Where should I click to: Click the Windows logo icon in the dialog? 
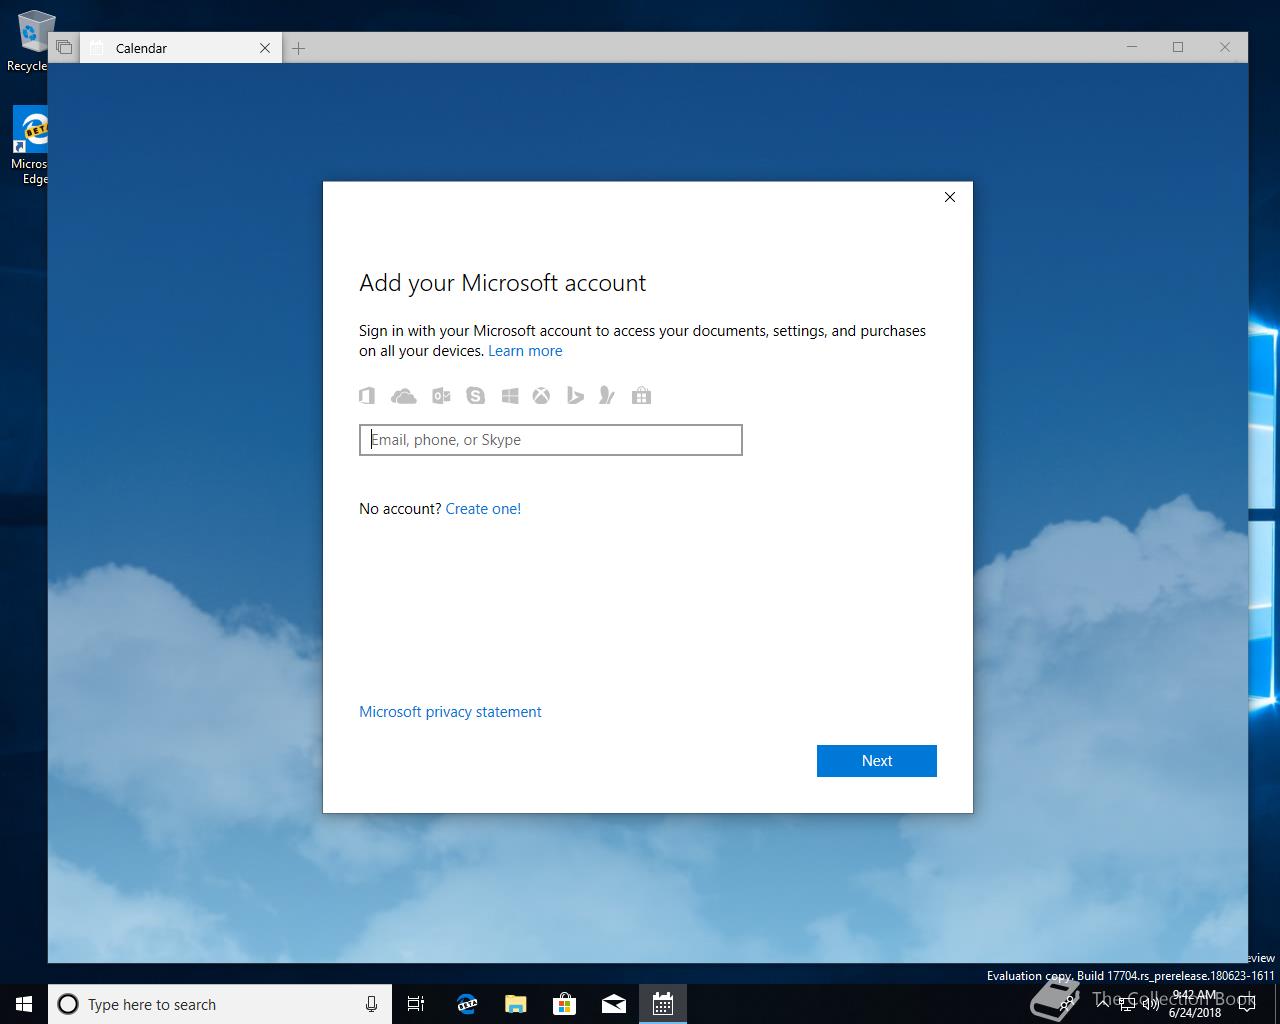point(510,396)
